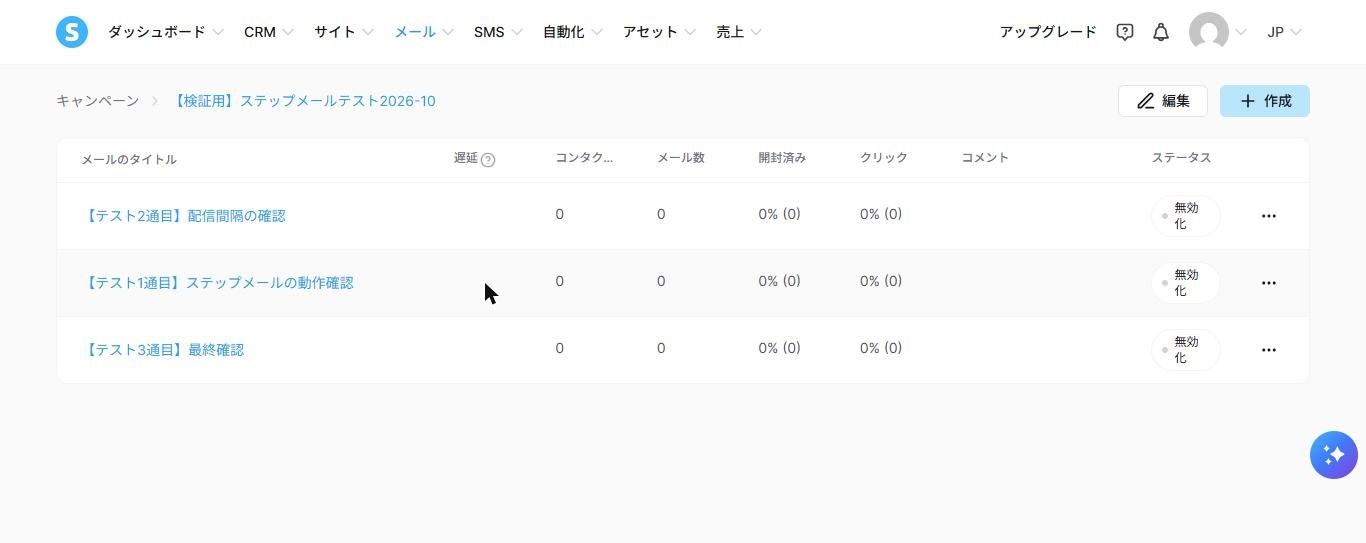Click the ステップメールテスト2026-10 breadcrumb
The width and height of the screenshot is (1366, 543).
point(303,101)
